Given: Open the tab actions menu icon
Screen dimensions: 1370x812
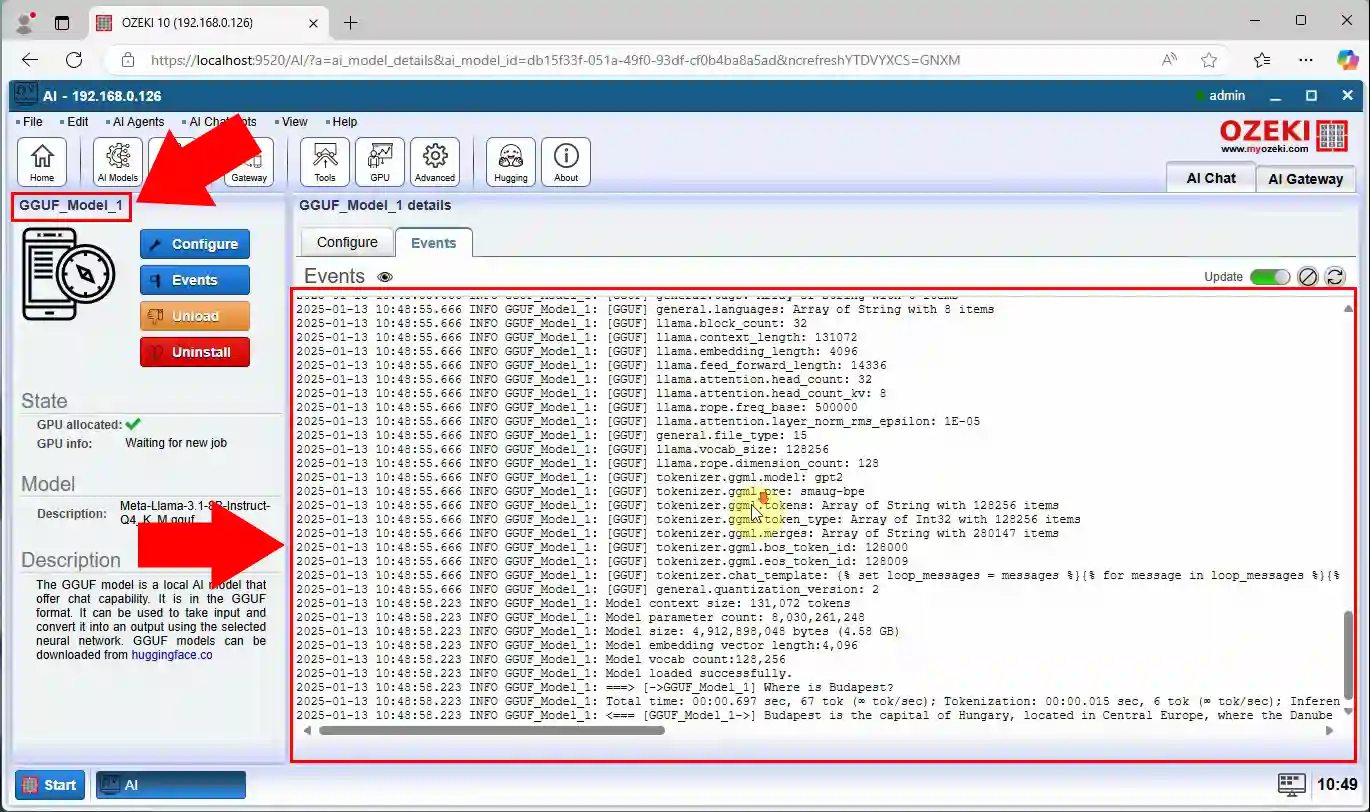Looking at the screenshot, I should 62,23.
